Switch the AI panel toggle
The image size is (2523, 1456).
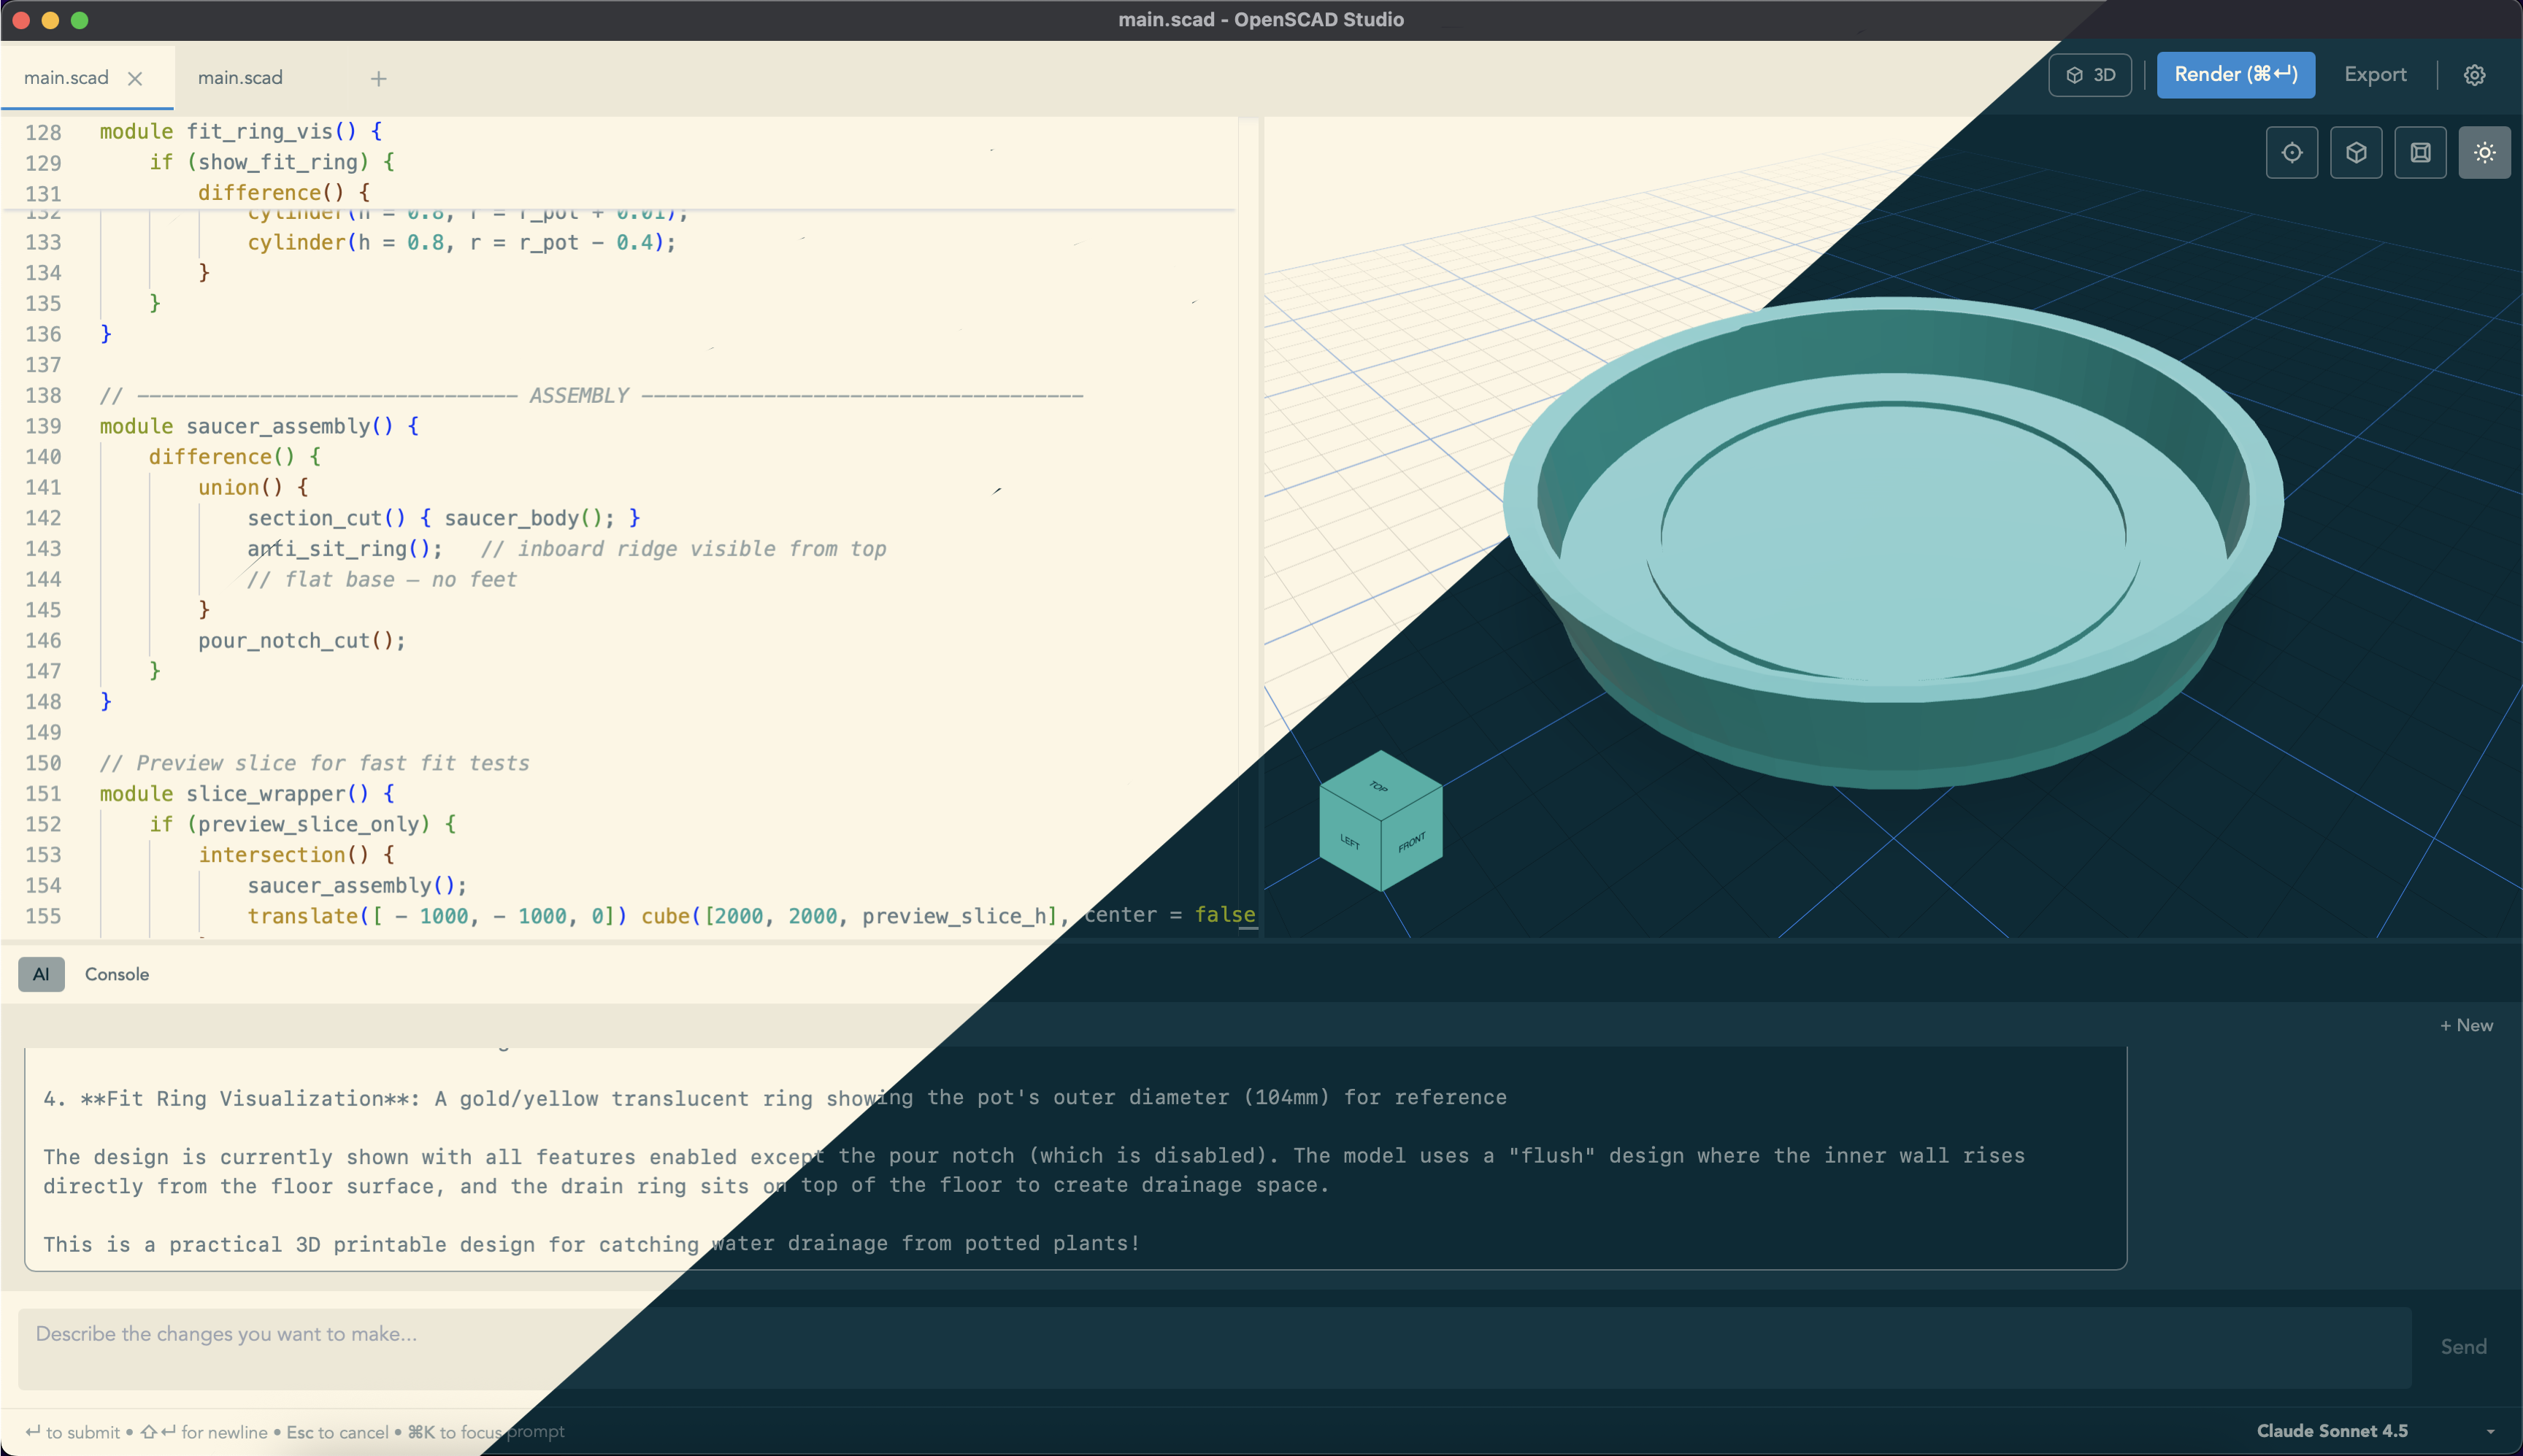pos(41,973)
